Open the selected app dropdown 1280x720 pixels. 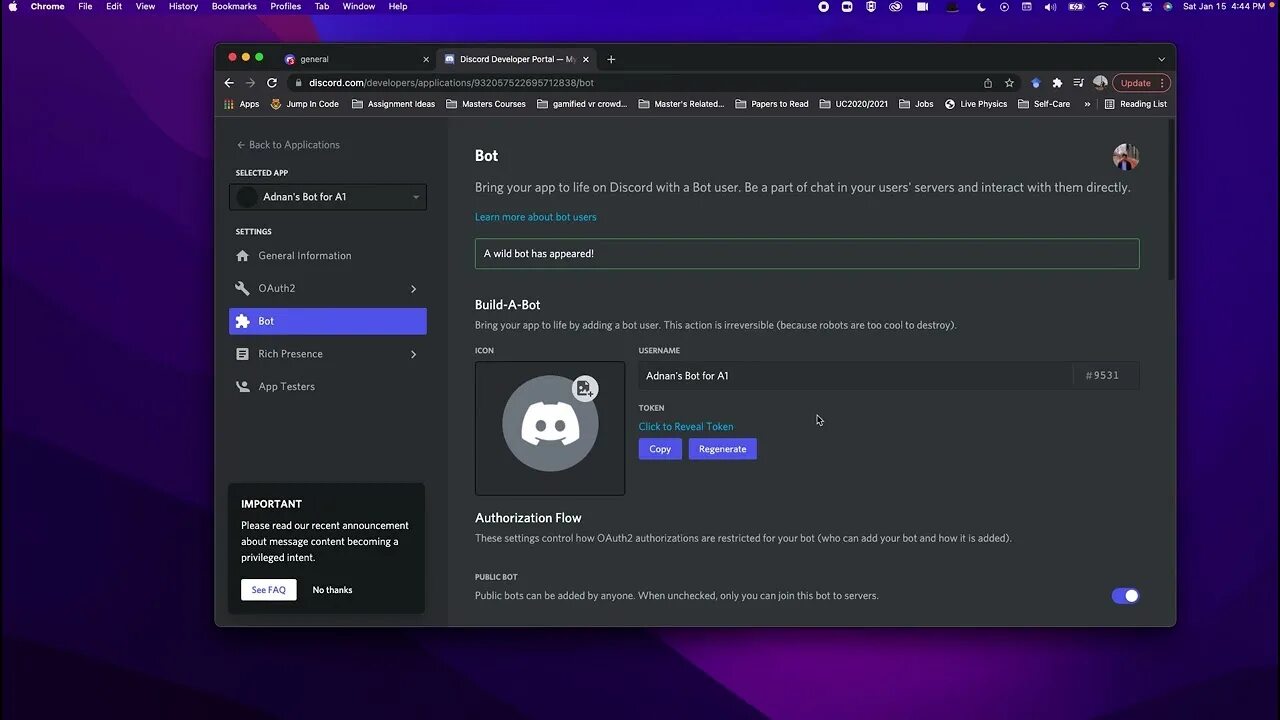tap(328, 197)
